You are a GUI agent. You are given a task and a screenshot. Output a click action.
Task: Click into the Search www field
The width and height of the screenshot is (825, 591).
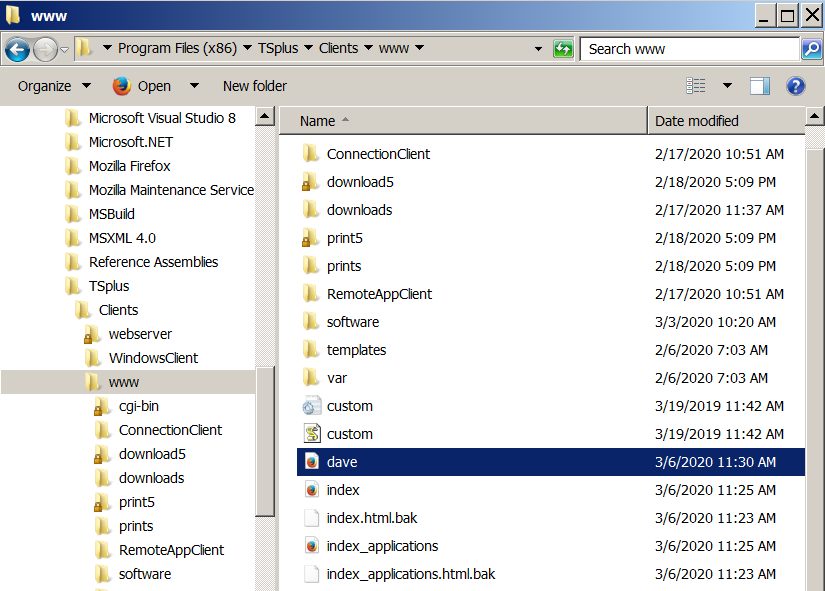(690, 49)
